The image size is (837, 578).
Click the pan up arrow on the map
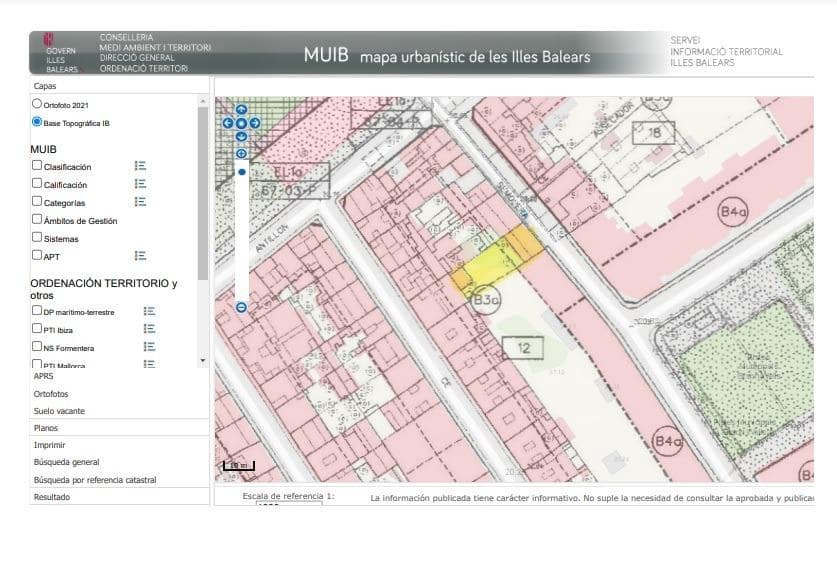point(240,108)
